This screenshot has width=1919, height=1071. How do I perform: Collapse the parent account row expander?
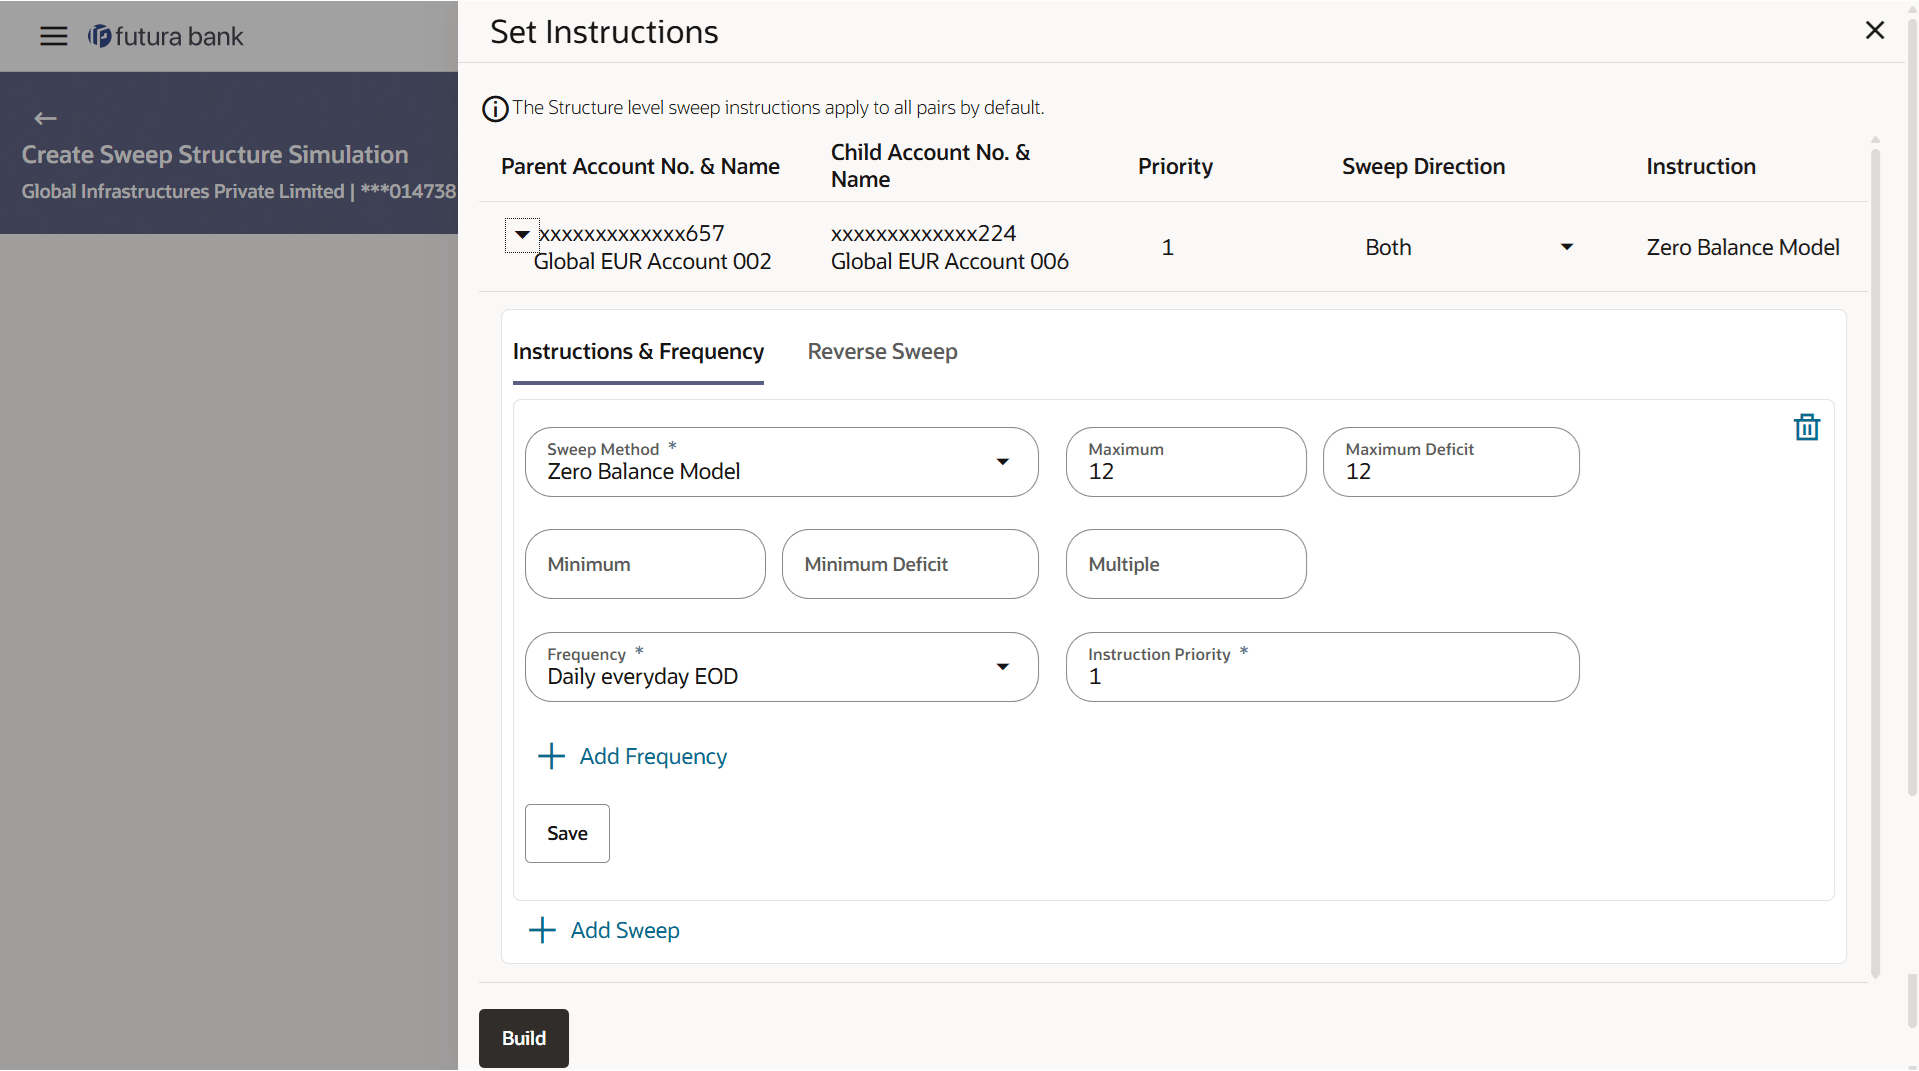tap(522, 235)
